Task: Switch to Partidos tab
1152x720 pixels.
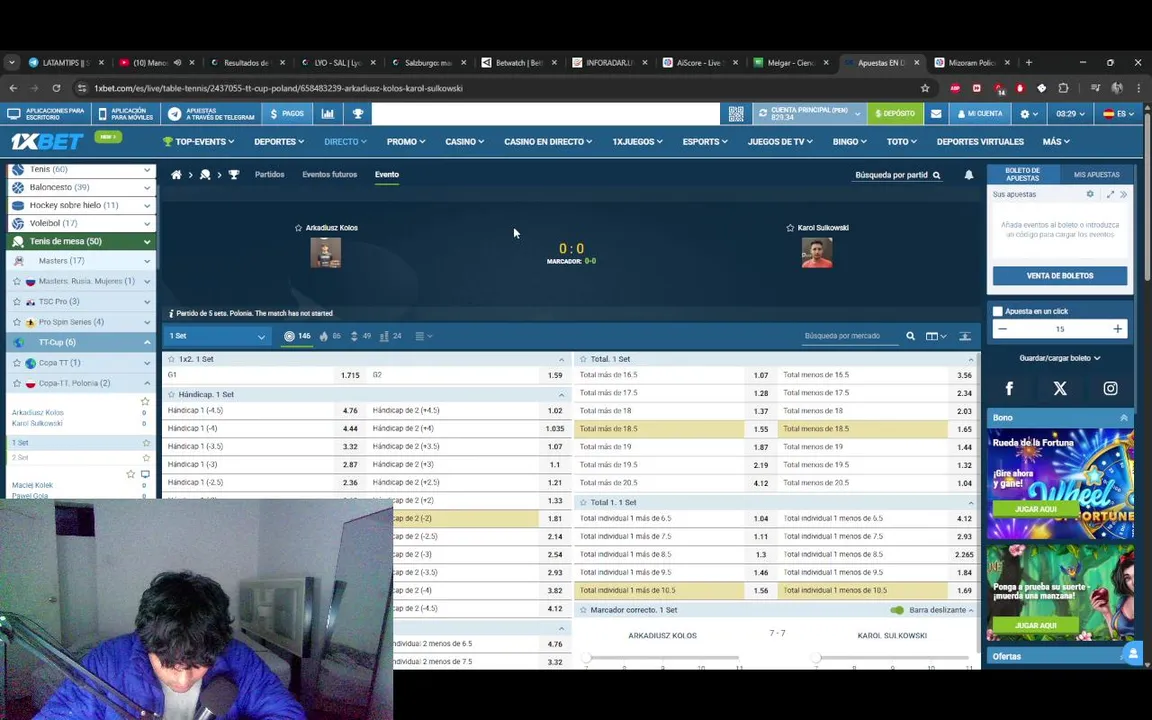Action: click(x=270, y=175)
